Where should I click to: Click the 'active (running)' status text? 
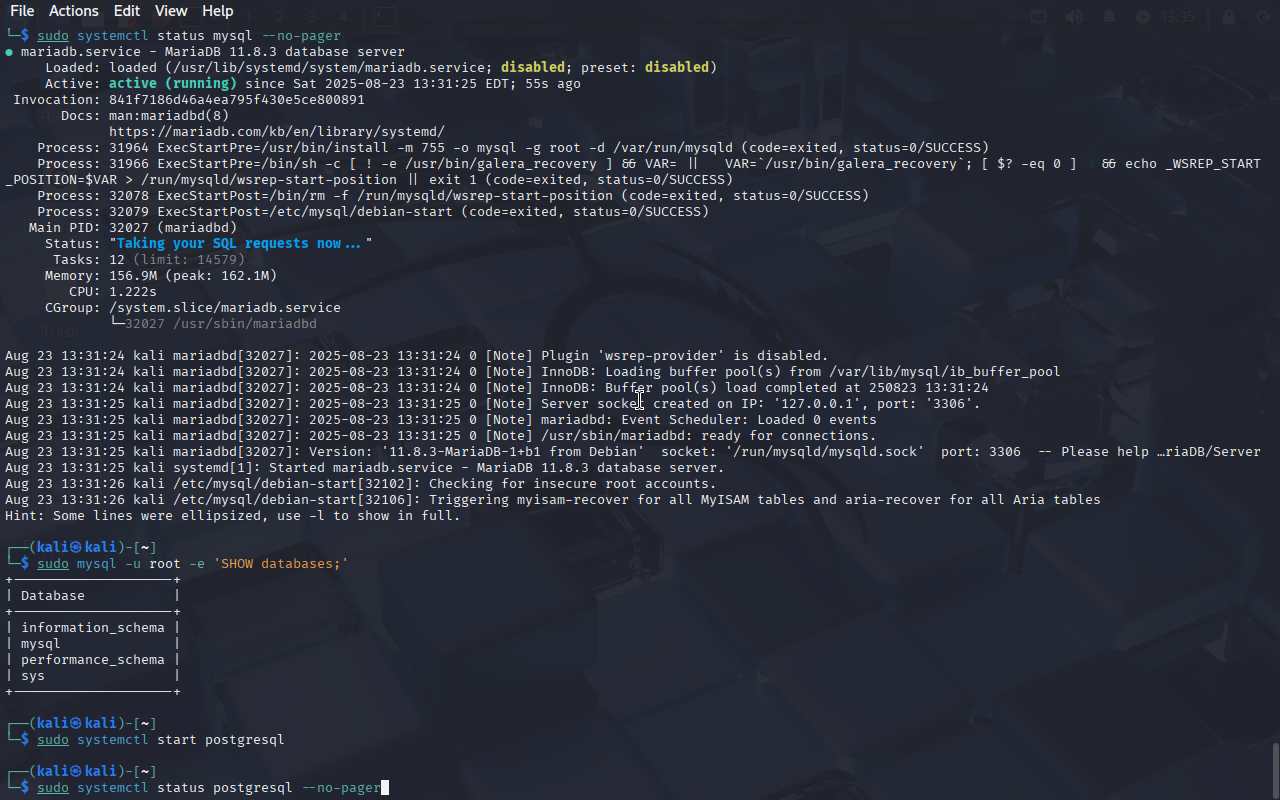tap(173, 84)
